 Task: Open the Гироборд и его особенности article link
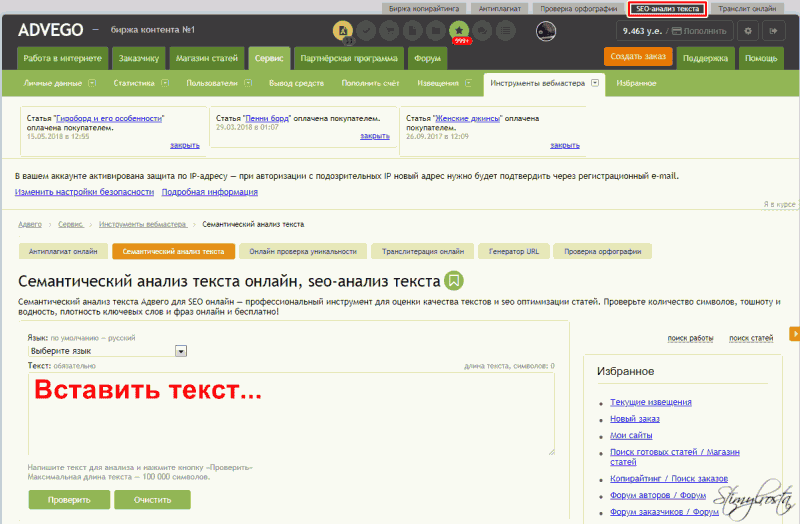(109, 118)
